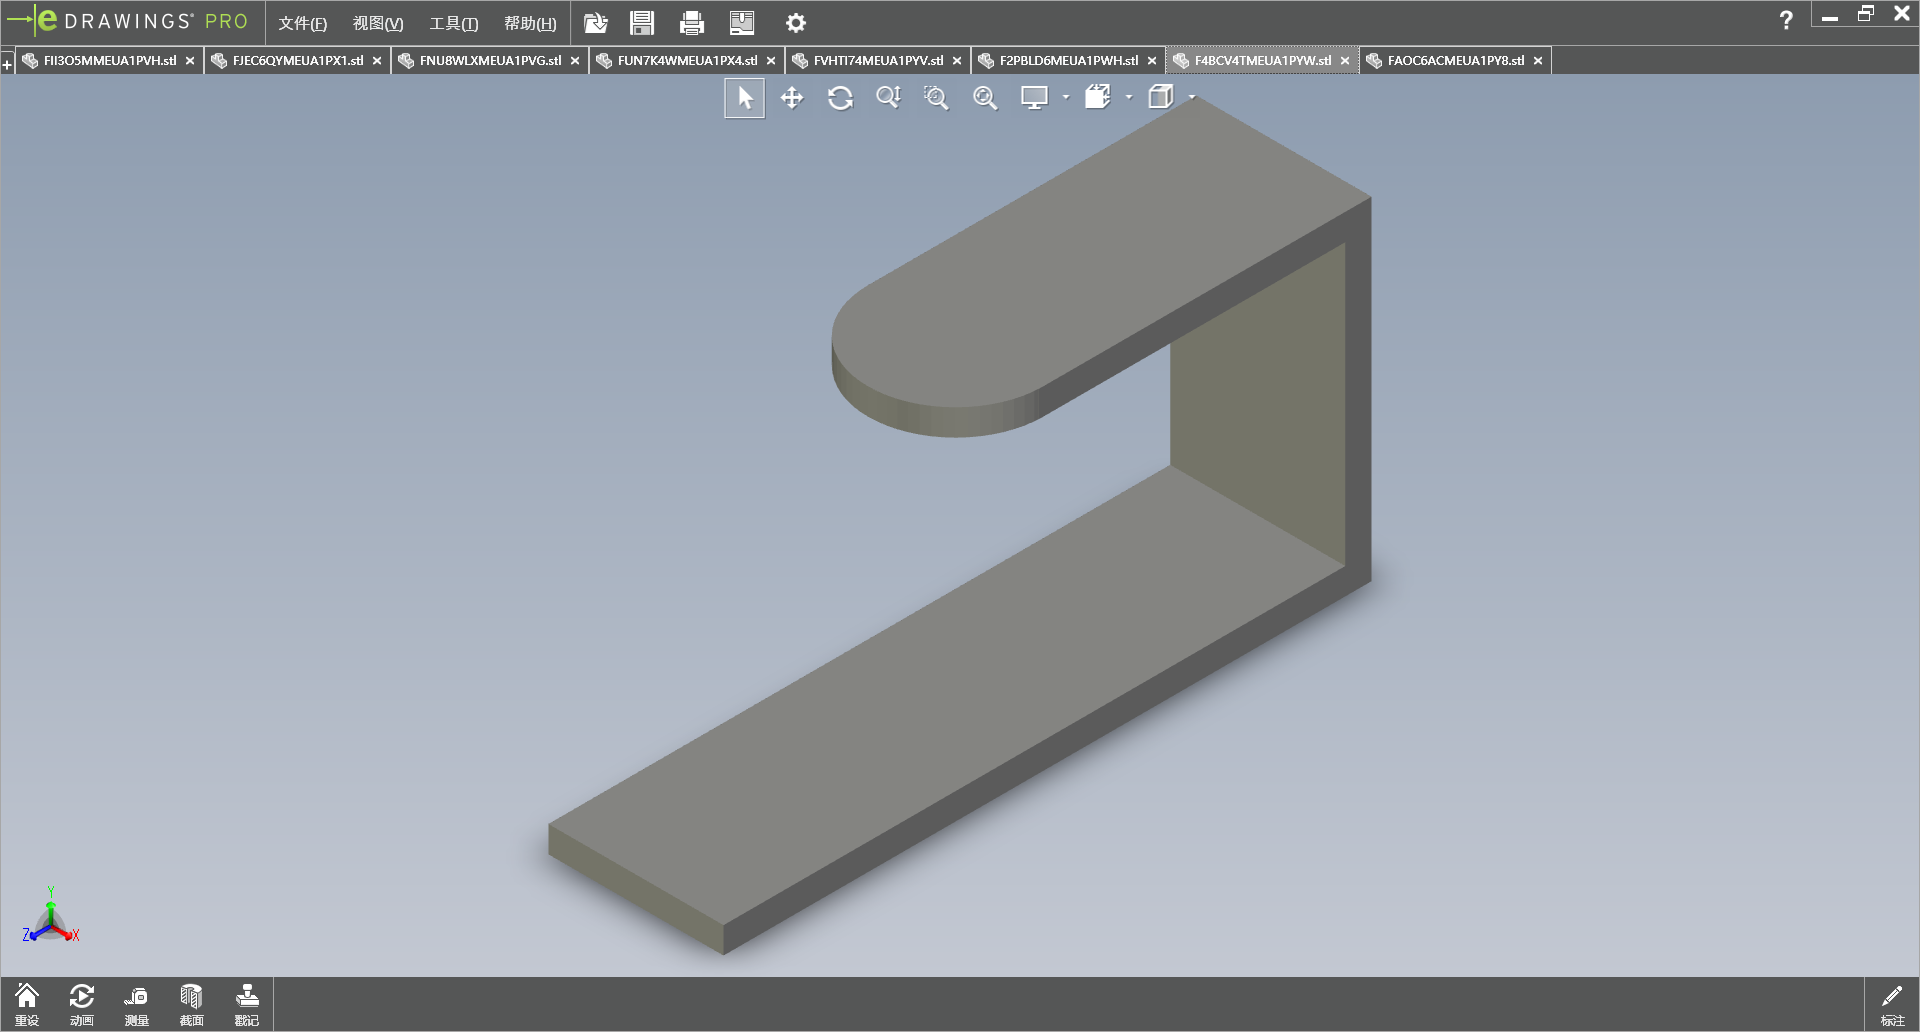This screenshot has height=1032, width=1920.
Task: Click the 动画 (Animate) button
Action: (82, 1004)
